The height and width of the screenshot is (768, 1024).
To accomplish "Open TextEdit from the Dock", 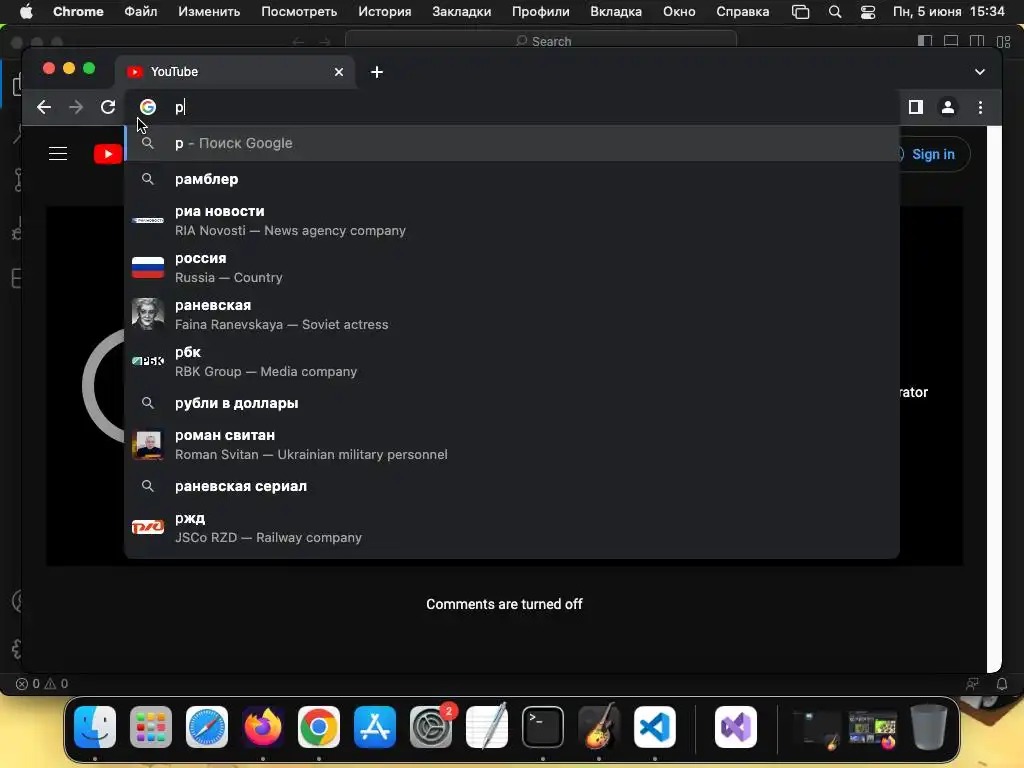I will pyautogui.click(x=487, y=727).
